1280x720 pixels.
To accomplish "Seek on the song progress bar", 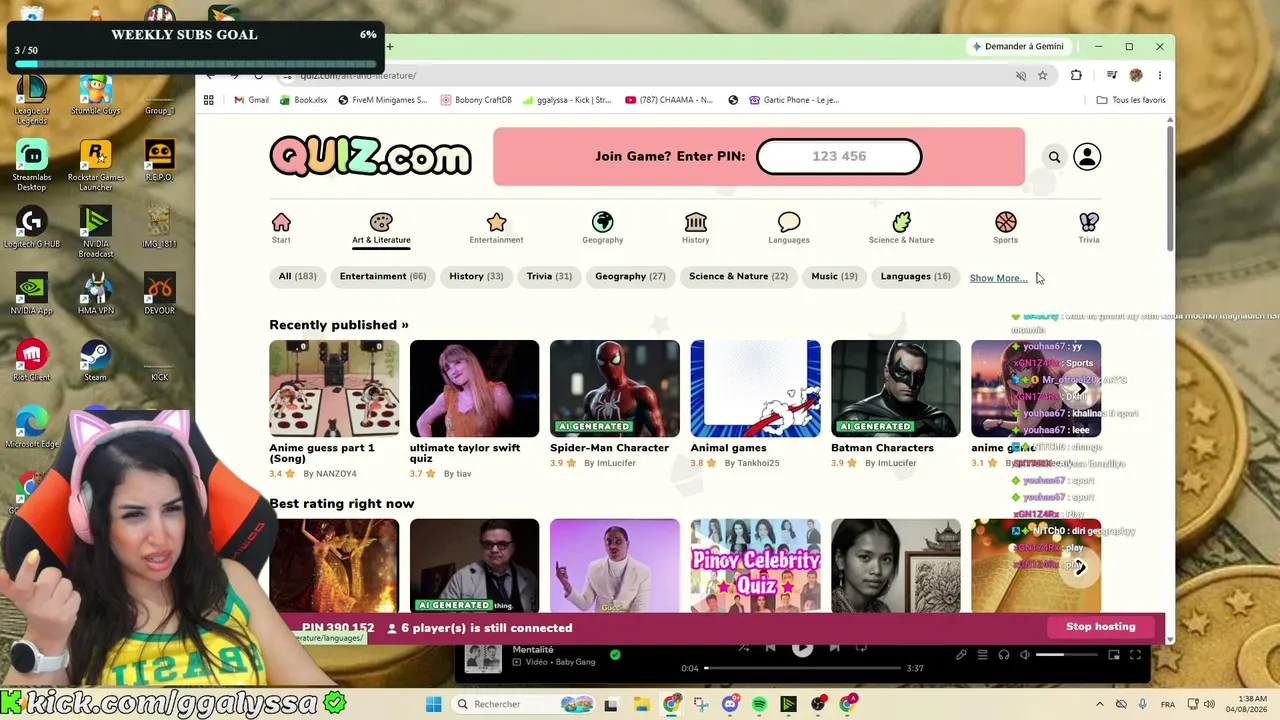I will (803, 668).
